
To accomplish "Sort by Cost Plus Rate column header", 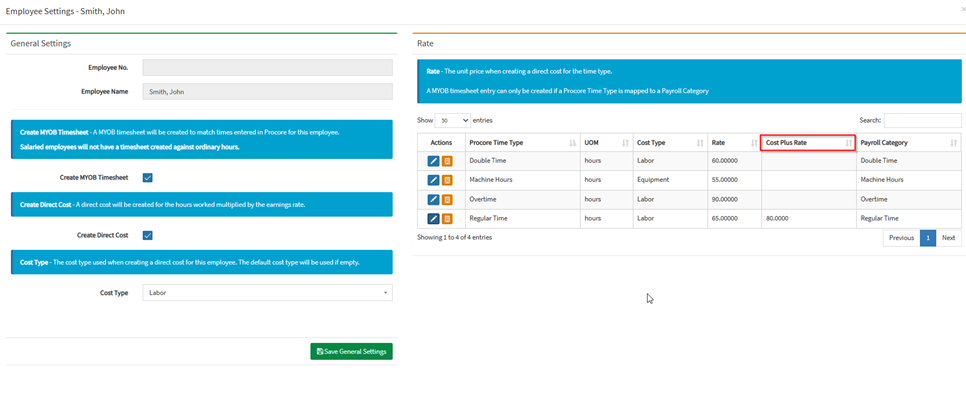I will pos(808,142).
